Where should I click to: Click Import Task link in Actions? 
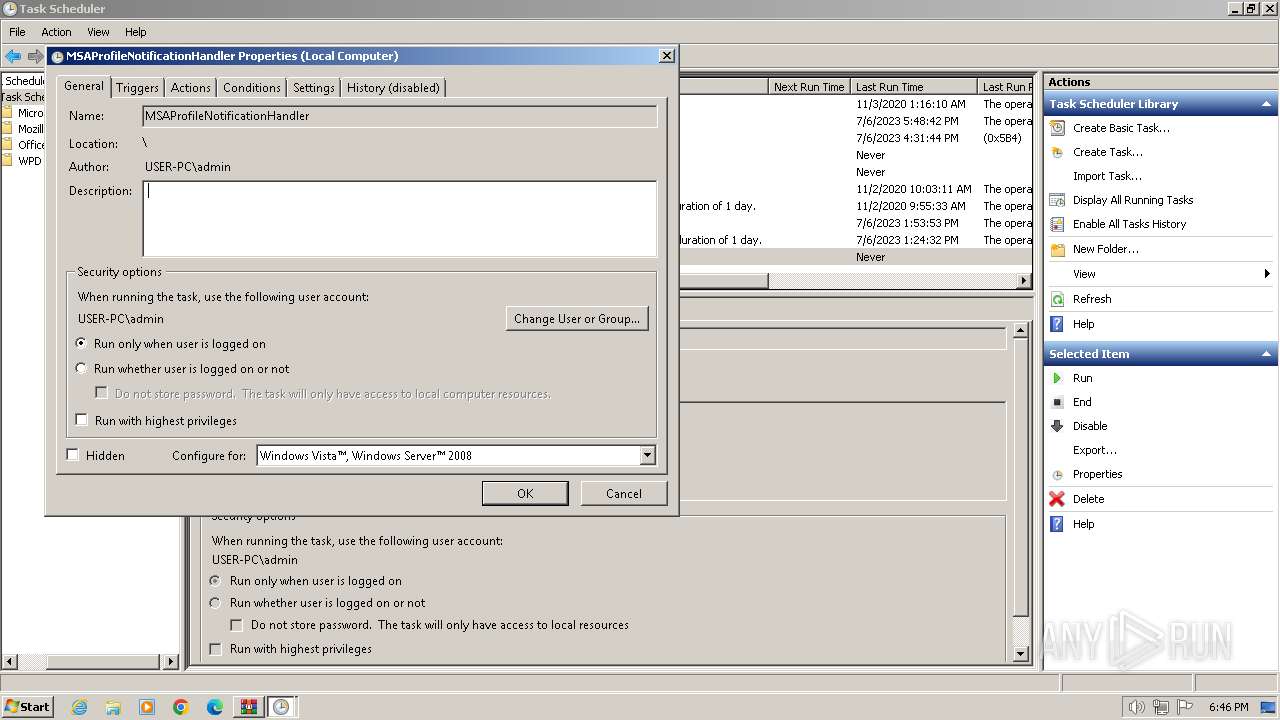click(x=1107, y=176)
